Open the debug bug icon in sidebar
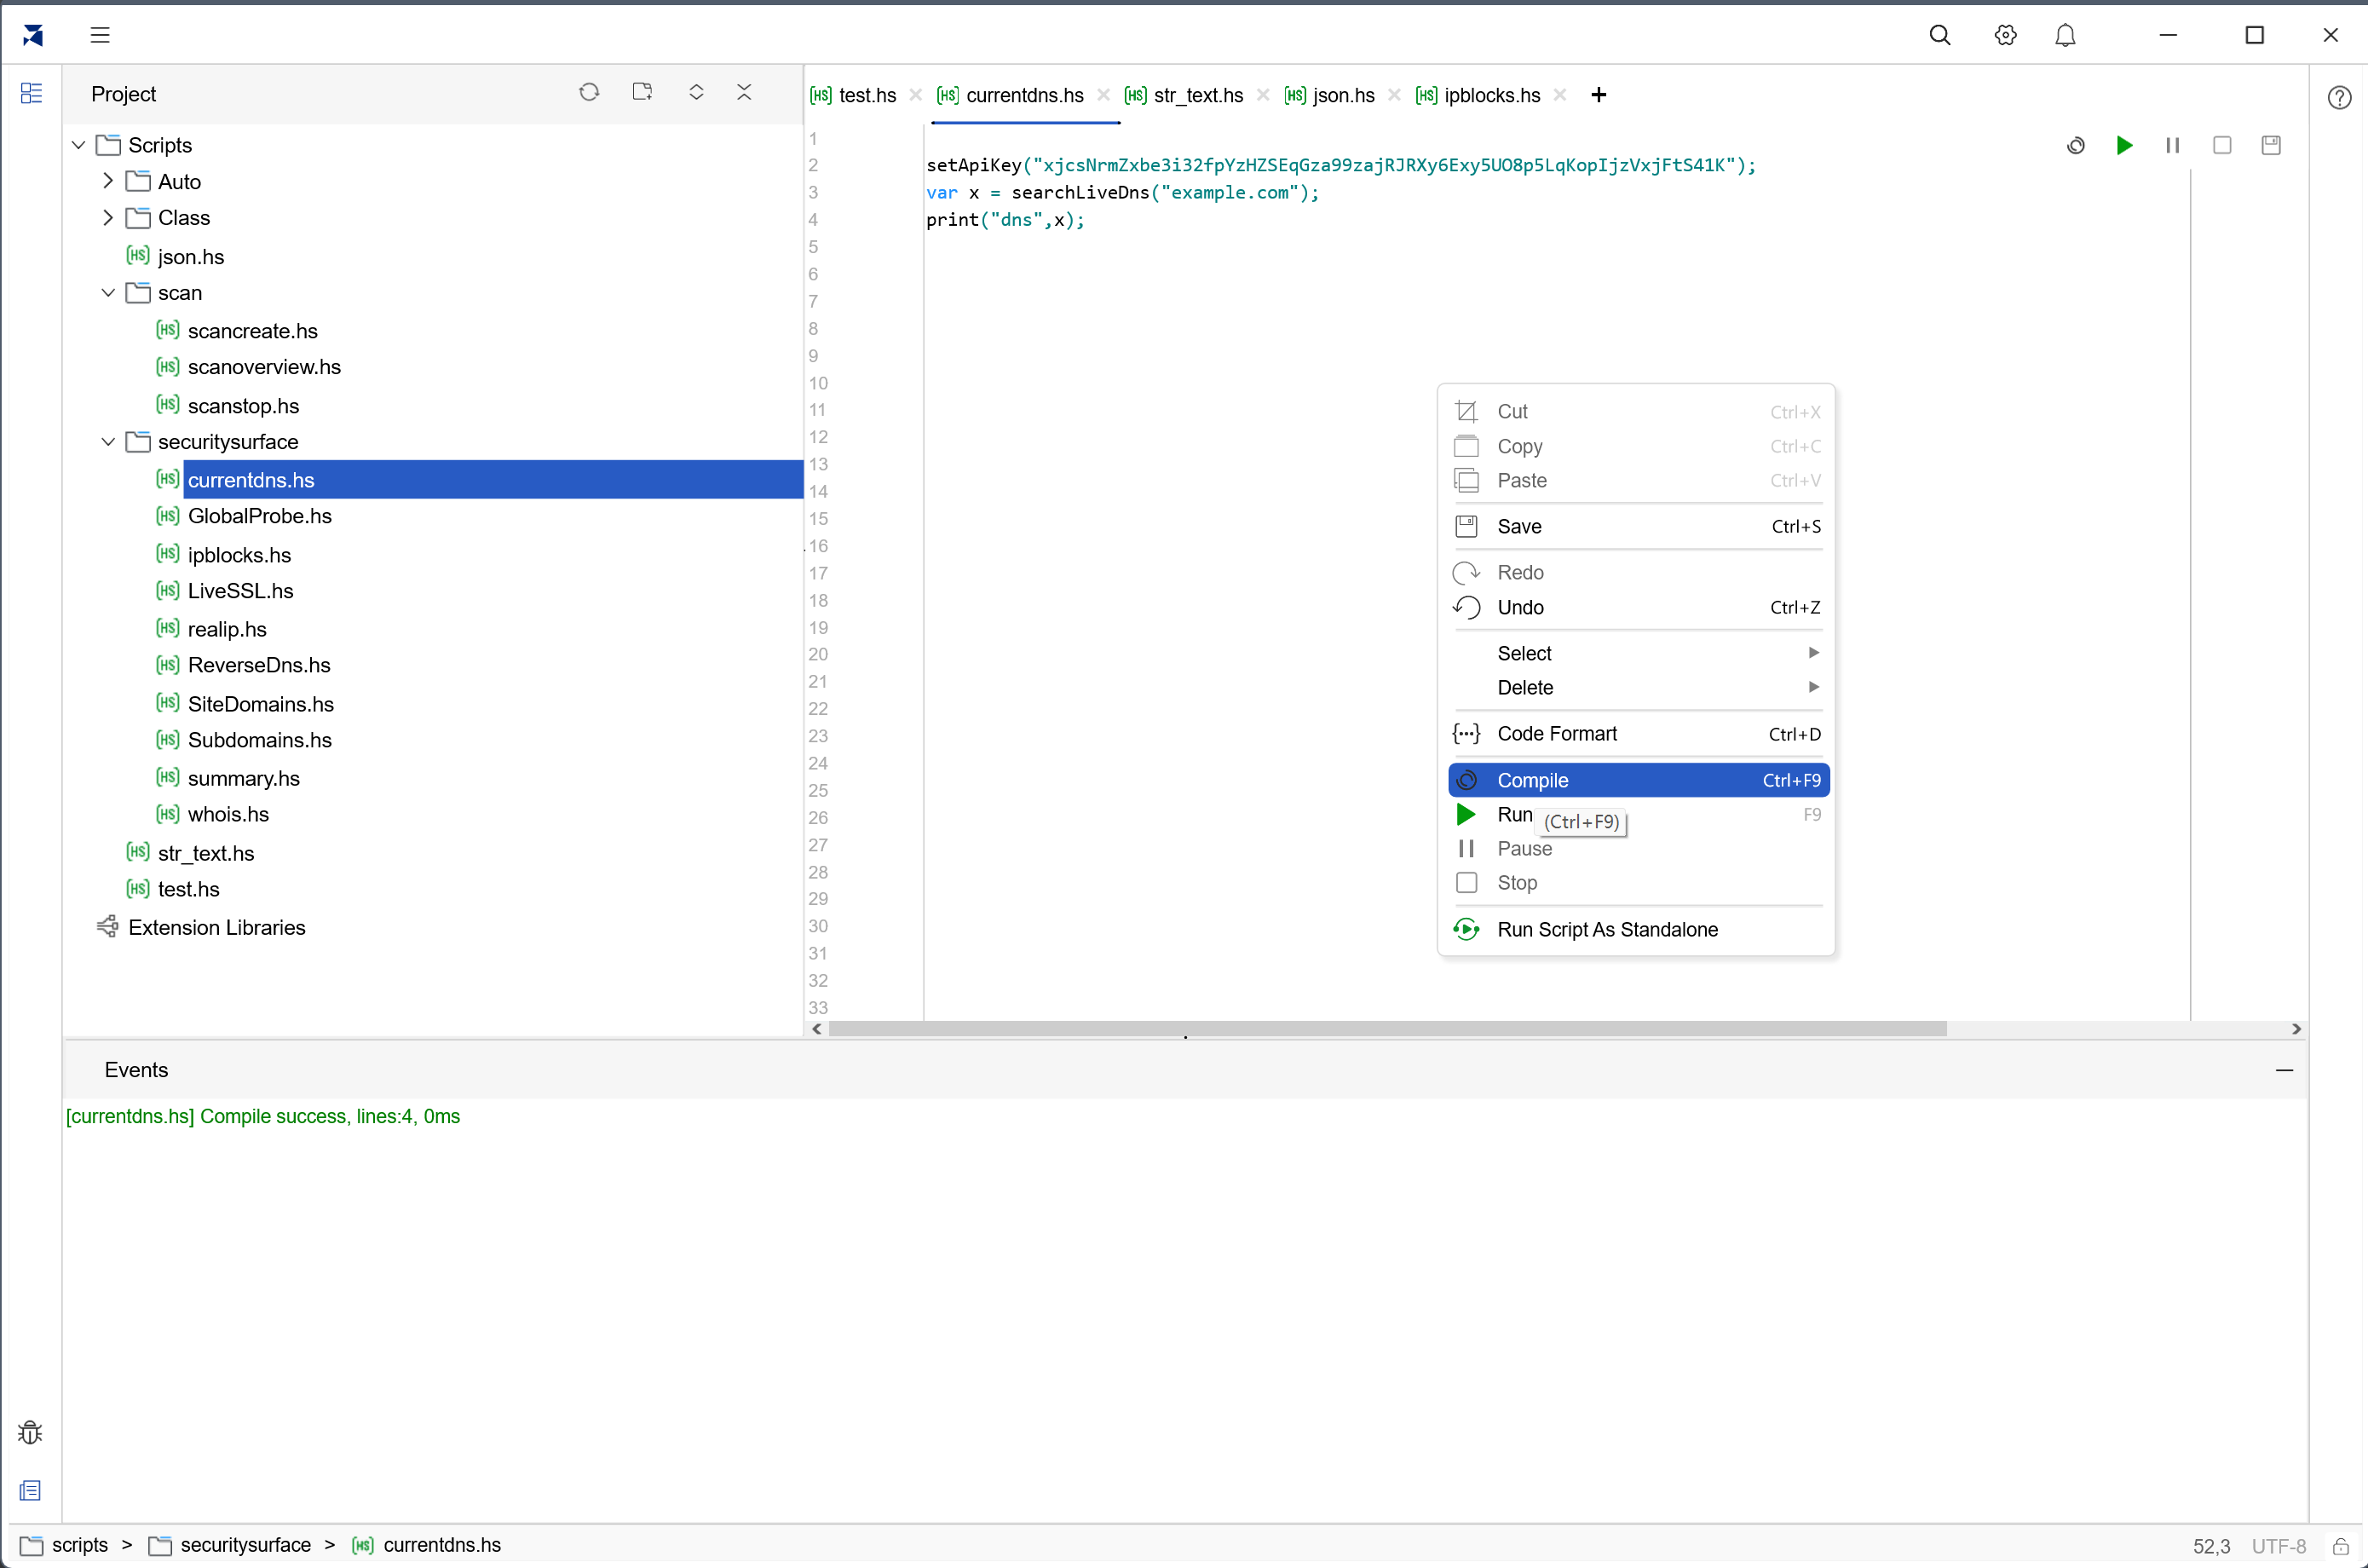The width and height of the screenshot is (2368, 1568). pyautogui.click(x=30, y=1432)
